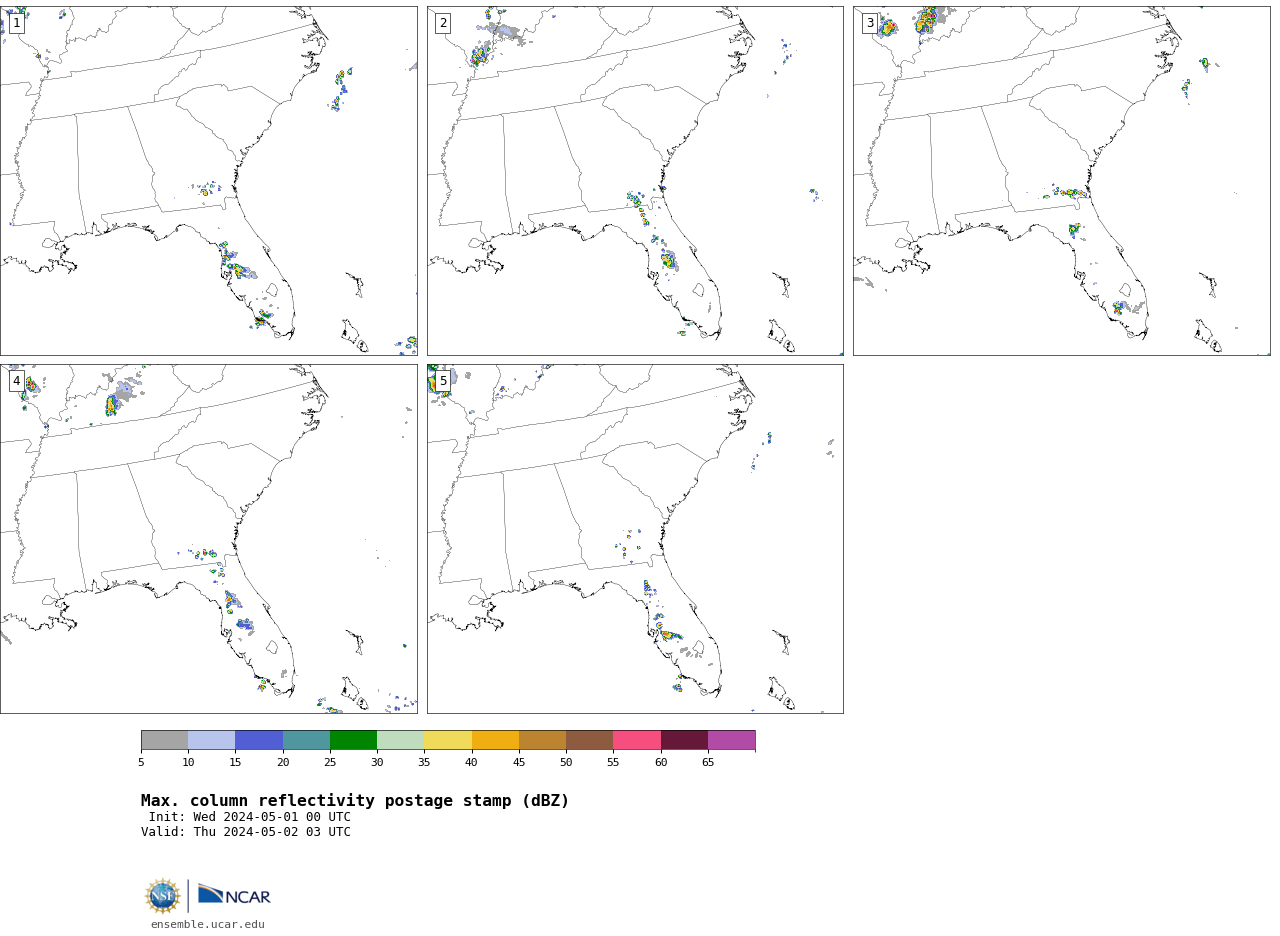Click the Max. column reflectivity title
The width and height of the screenshot is (1280, 936).
355,801
